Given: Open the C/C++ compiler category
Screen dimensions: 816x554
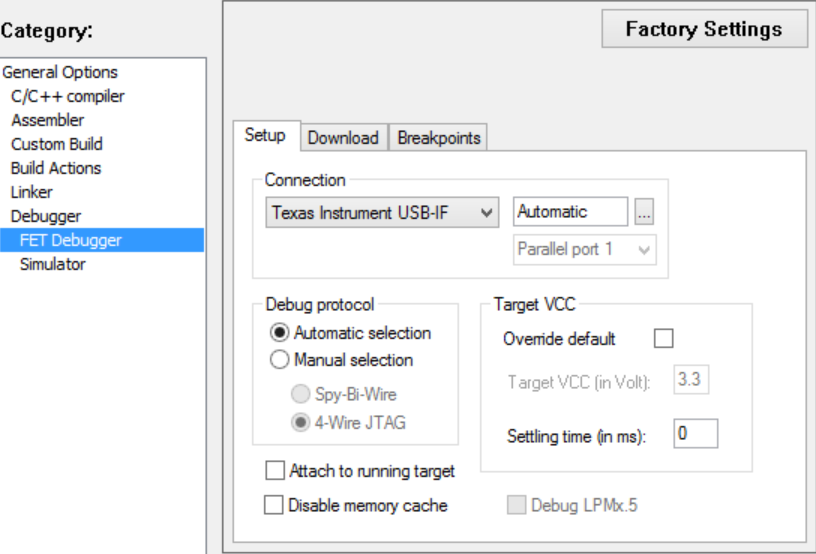Looking at the screenshot, I should pos(68,96).
